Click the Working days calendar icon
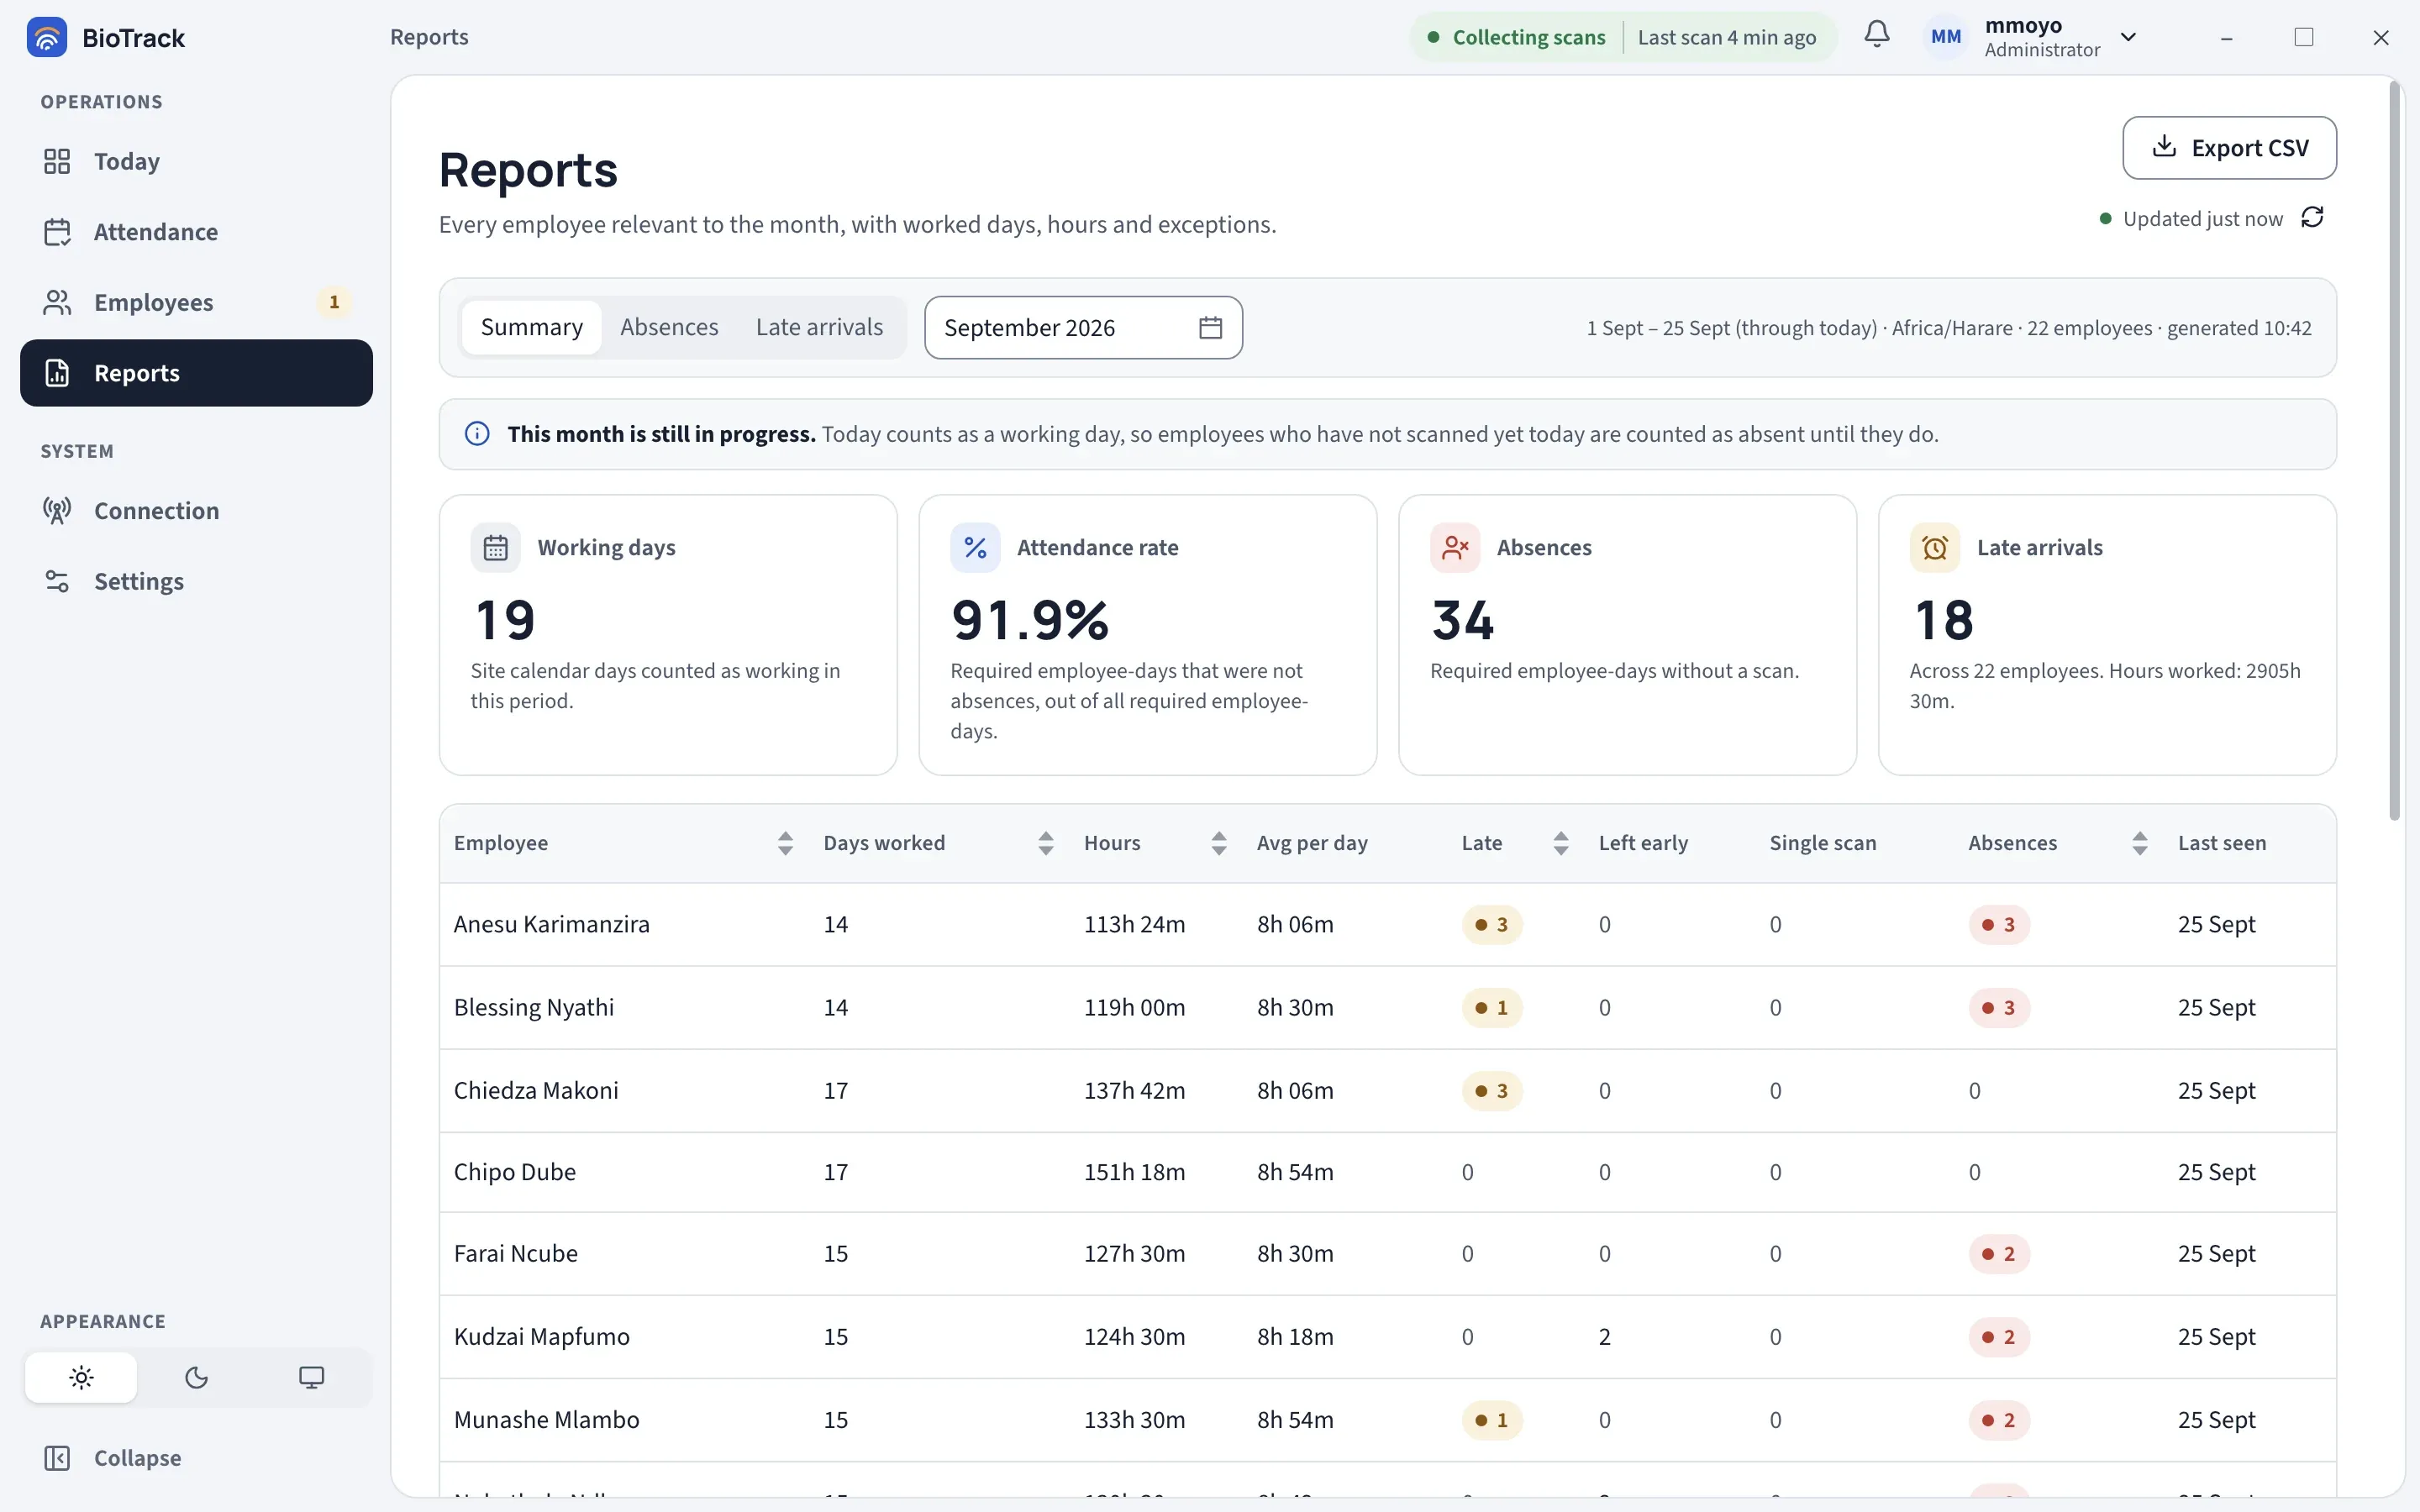The width and height of the screenshot is (2420, 1512). (x=496, y=548)
